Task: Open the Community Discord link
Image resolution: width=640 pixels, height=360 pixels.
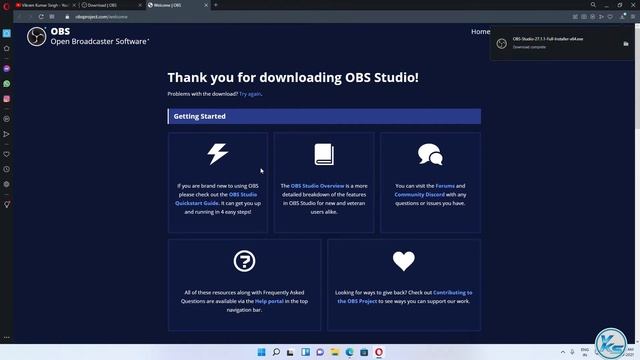Action: (x=420, y=195)
